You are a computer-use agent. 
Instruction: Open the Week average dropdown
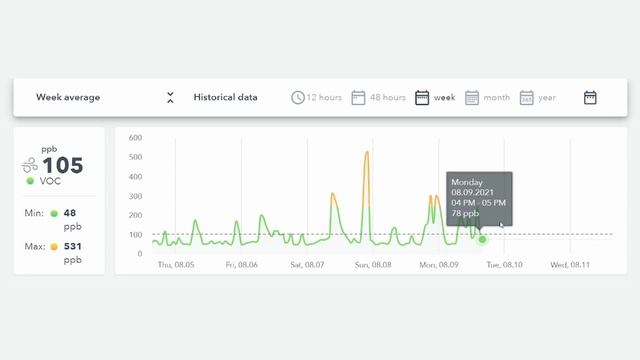[x=105, y=98]
